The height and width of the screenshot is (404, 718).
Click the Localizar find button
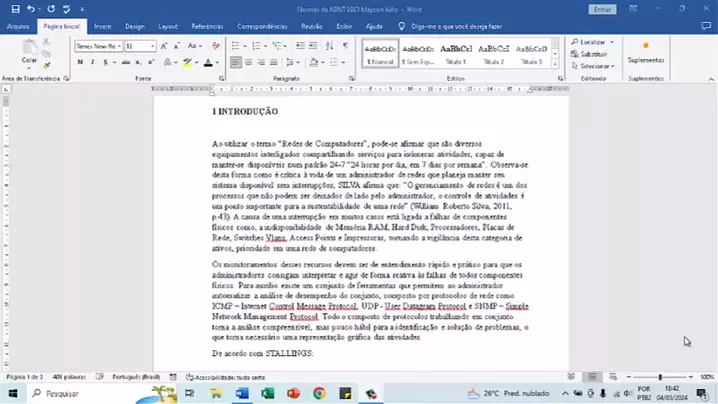(x=589, y=42)
